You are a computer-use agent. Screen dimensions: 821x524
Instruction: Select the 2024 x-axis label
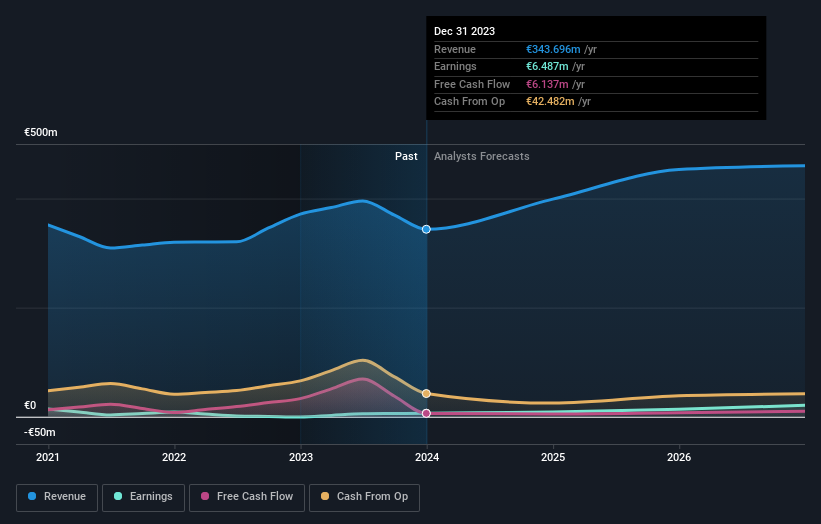(x=427, y=457)
